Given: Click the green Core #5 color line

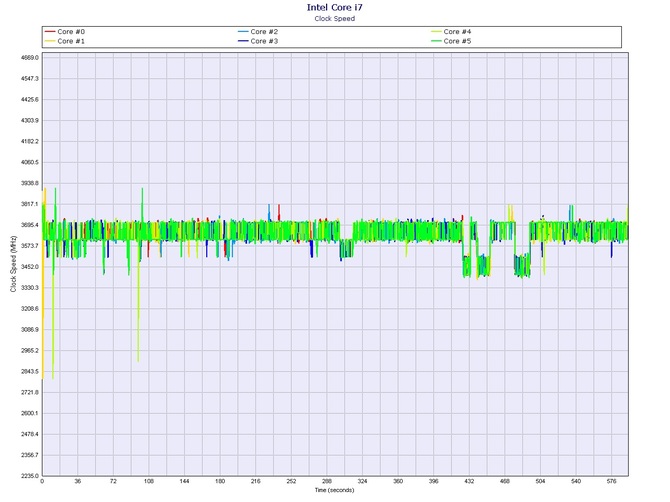Looking at the screenshot, I should click(436, 41).
